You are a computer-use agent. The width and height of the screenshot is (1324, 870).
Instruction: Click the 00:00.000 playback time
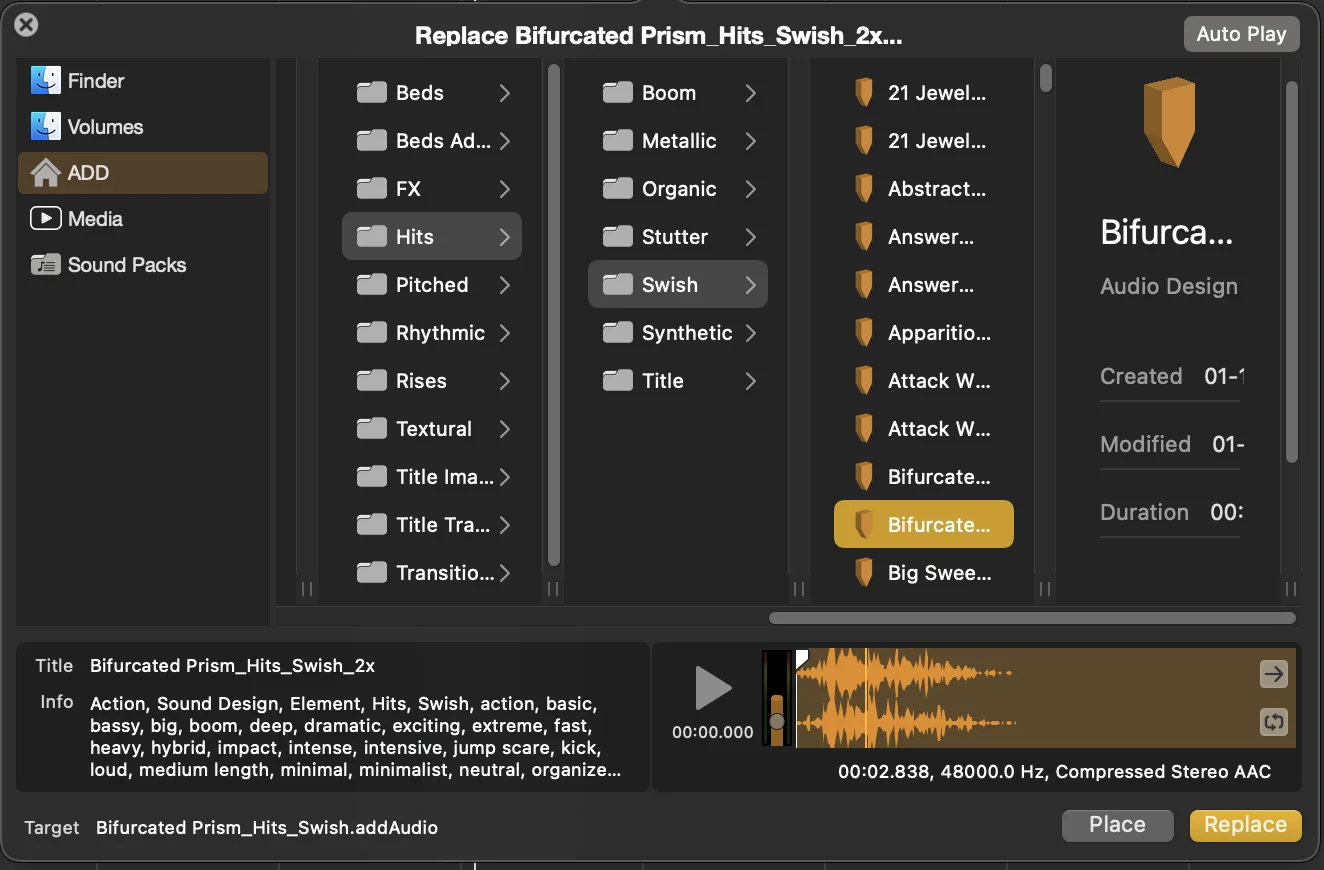point(713,732)
